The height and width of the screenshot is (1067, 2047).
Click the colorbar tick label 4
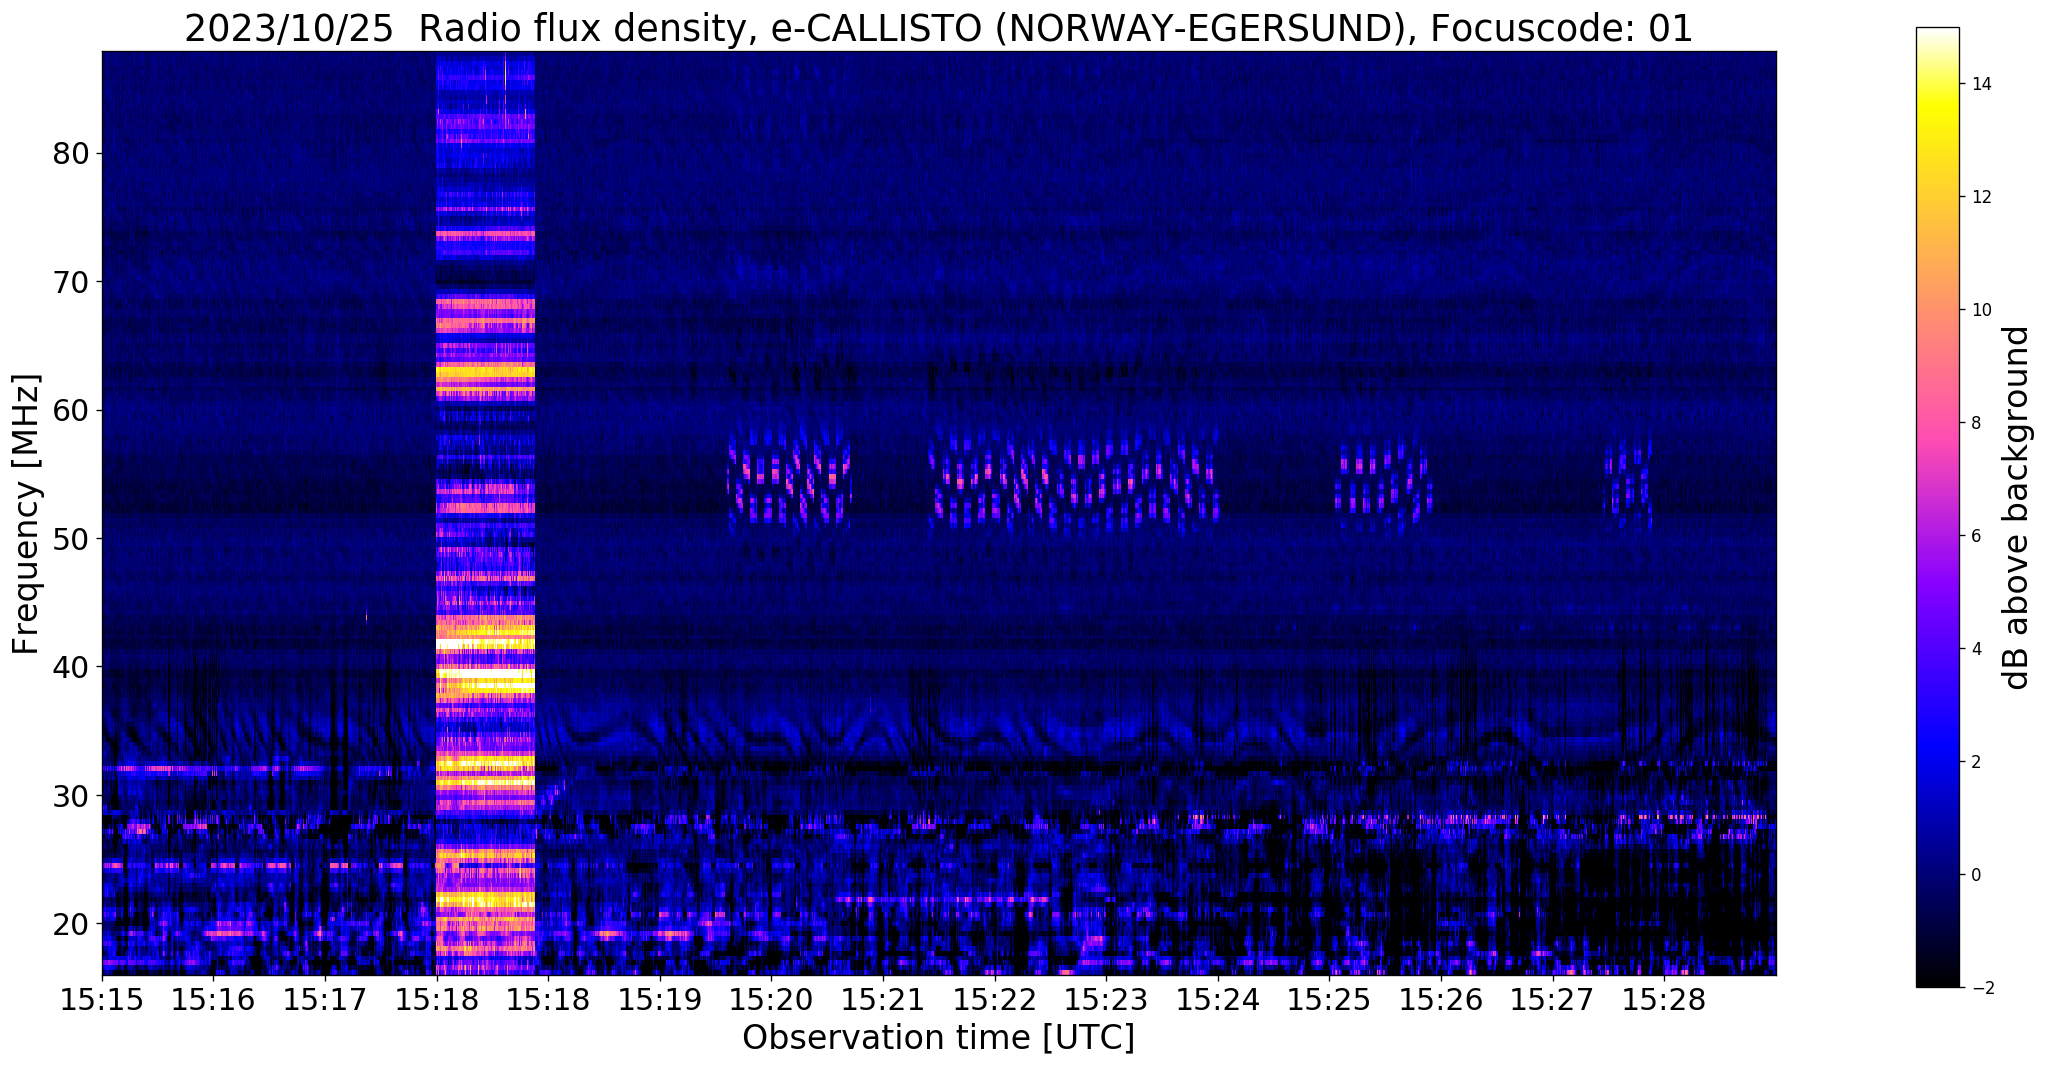(1975, 649)
